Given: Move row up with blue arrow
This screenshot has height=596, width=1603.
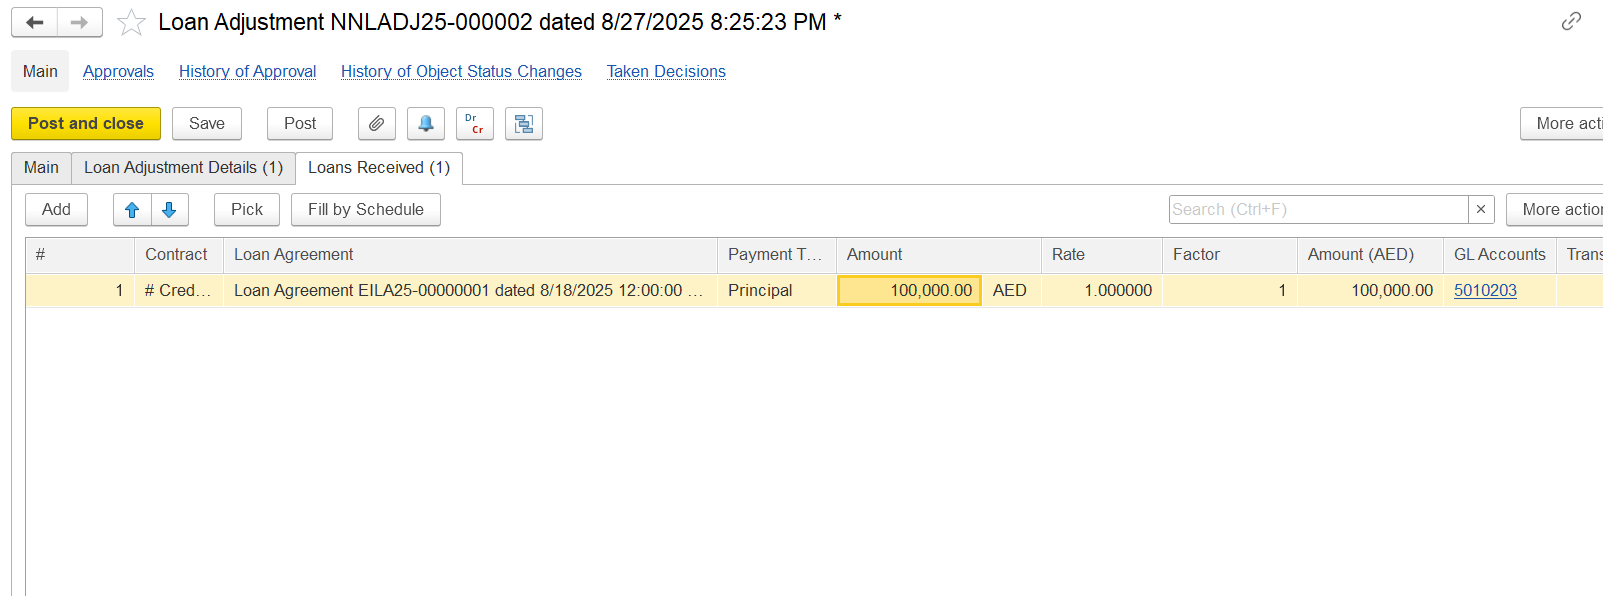Looking at the screenshot, I should click(132, 210).
